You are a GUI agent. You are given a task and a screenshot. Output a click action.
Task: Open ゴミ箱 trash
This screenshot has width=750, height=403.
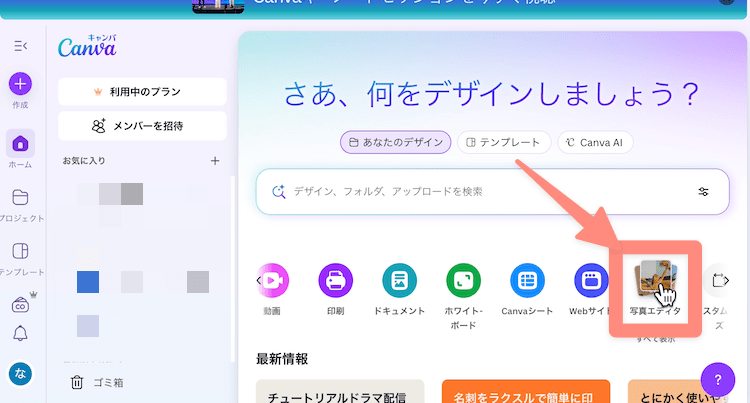(x=97, y=382)
